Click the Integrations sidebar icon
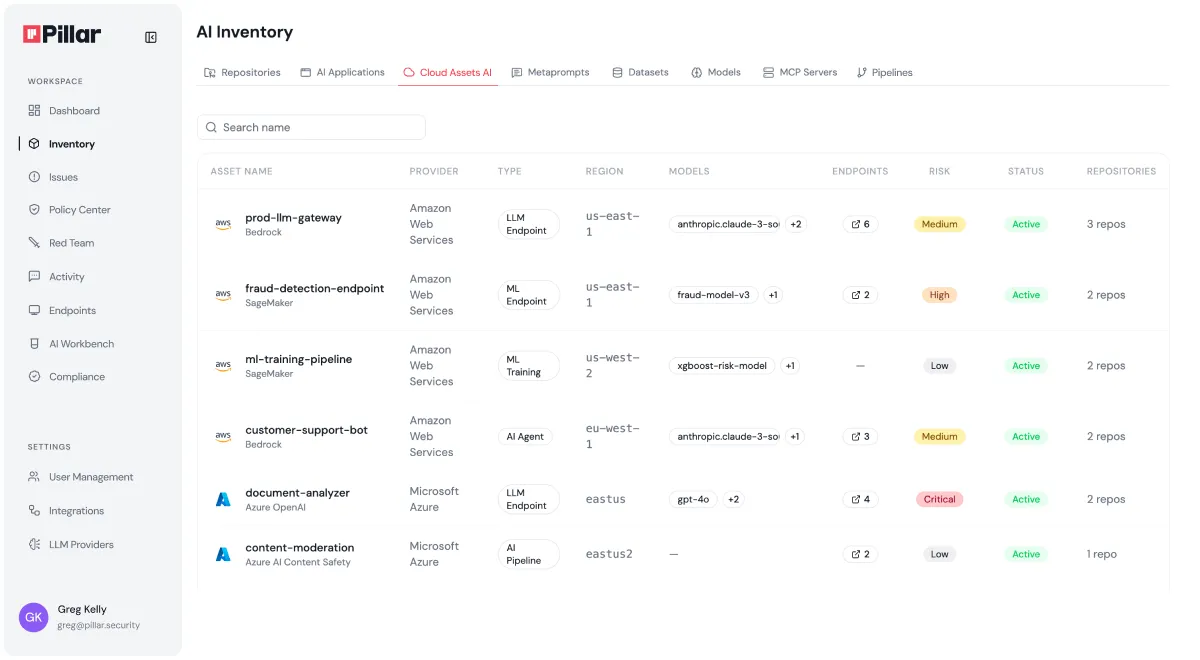 tap(33, 510)
